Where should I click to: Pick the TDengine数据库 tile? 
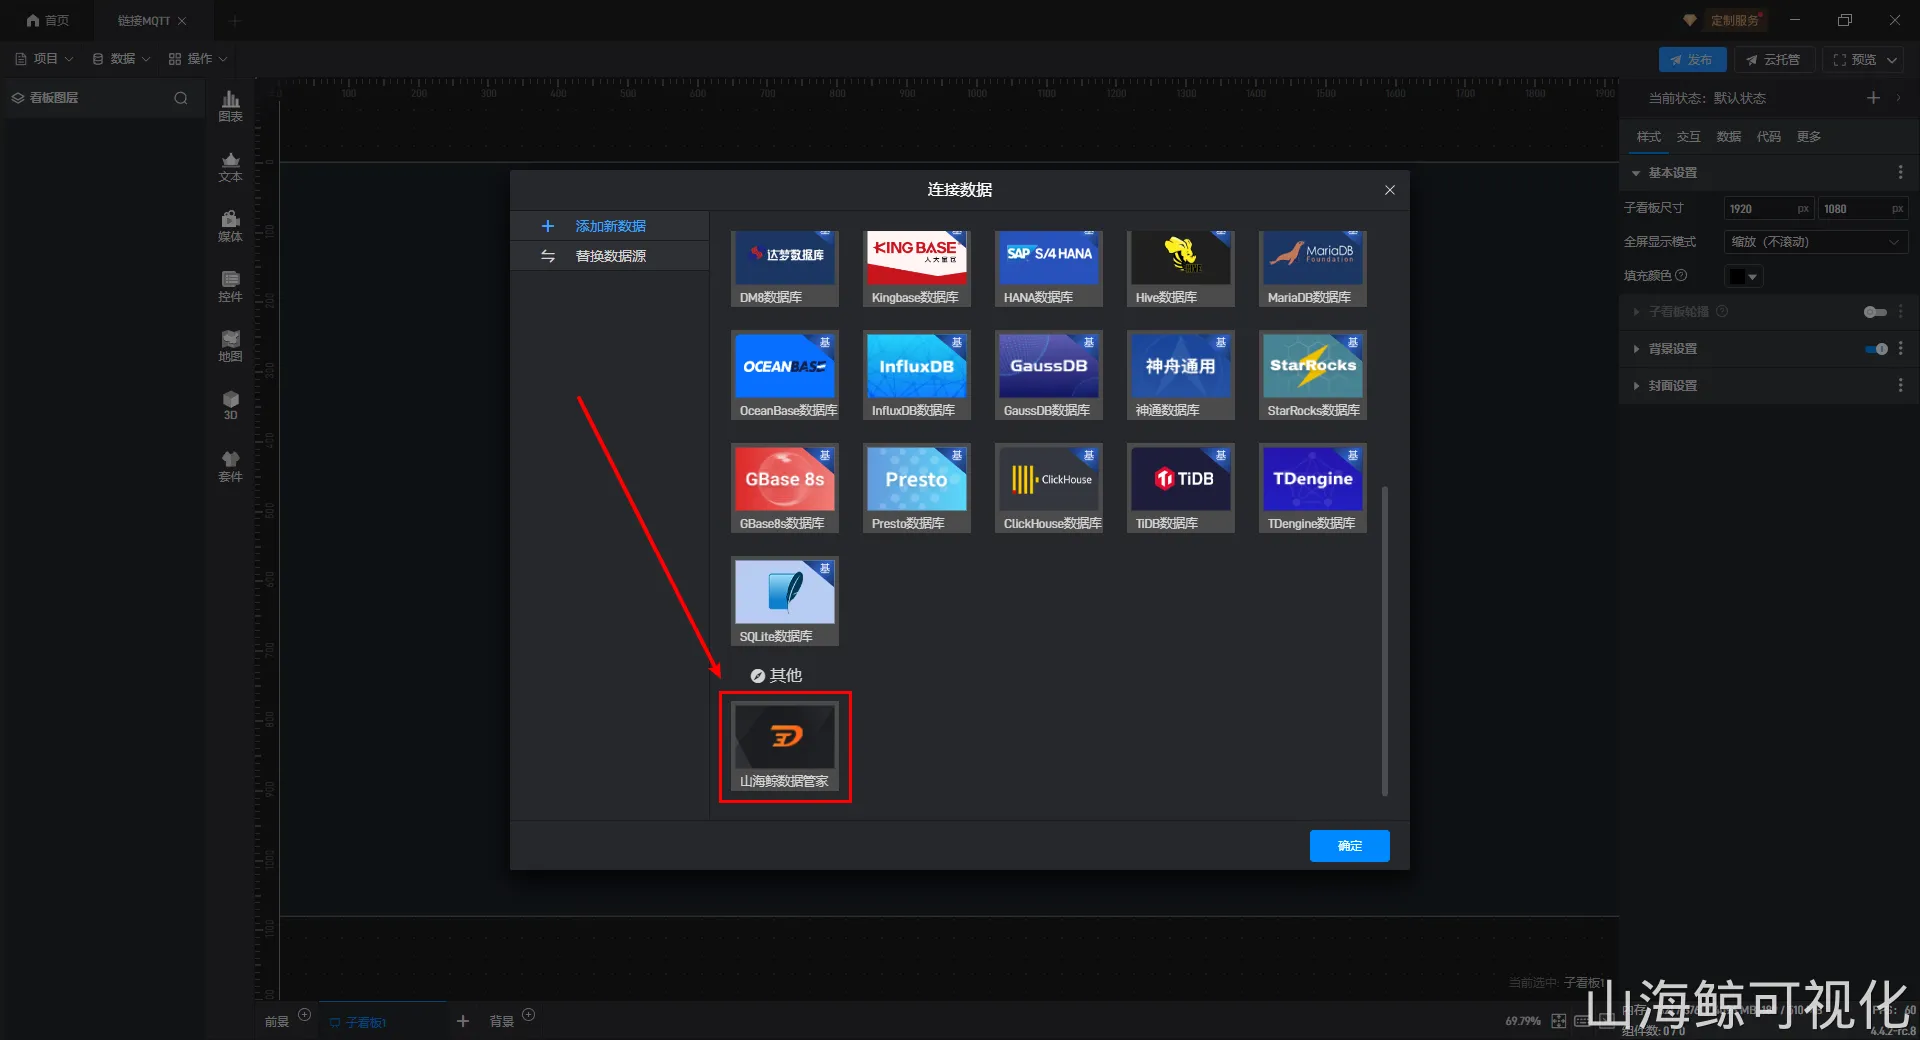[x=1313, y=488]
